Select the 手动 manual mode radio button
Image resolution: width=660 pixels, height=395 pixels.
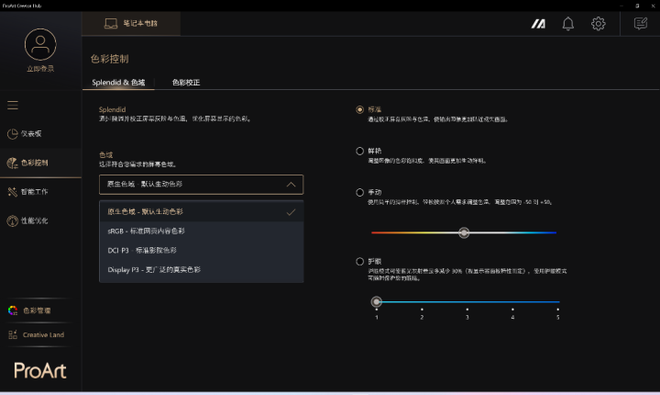coord(360,192)
